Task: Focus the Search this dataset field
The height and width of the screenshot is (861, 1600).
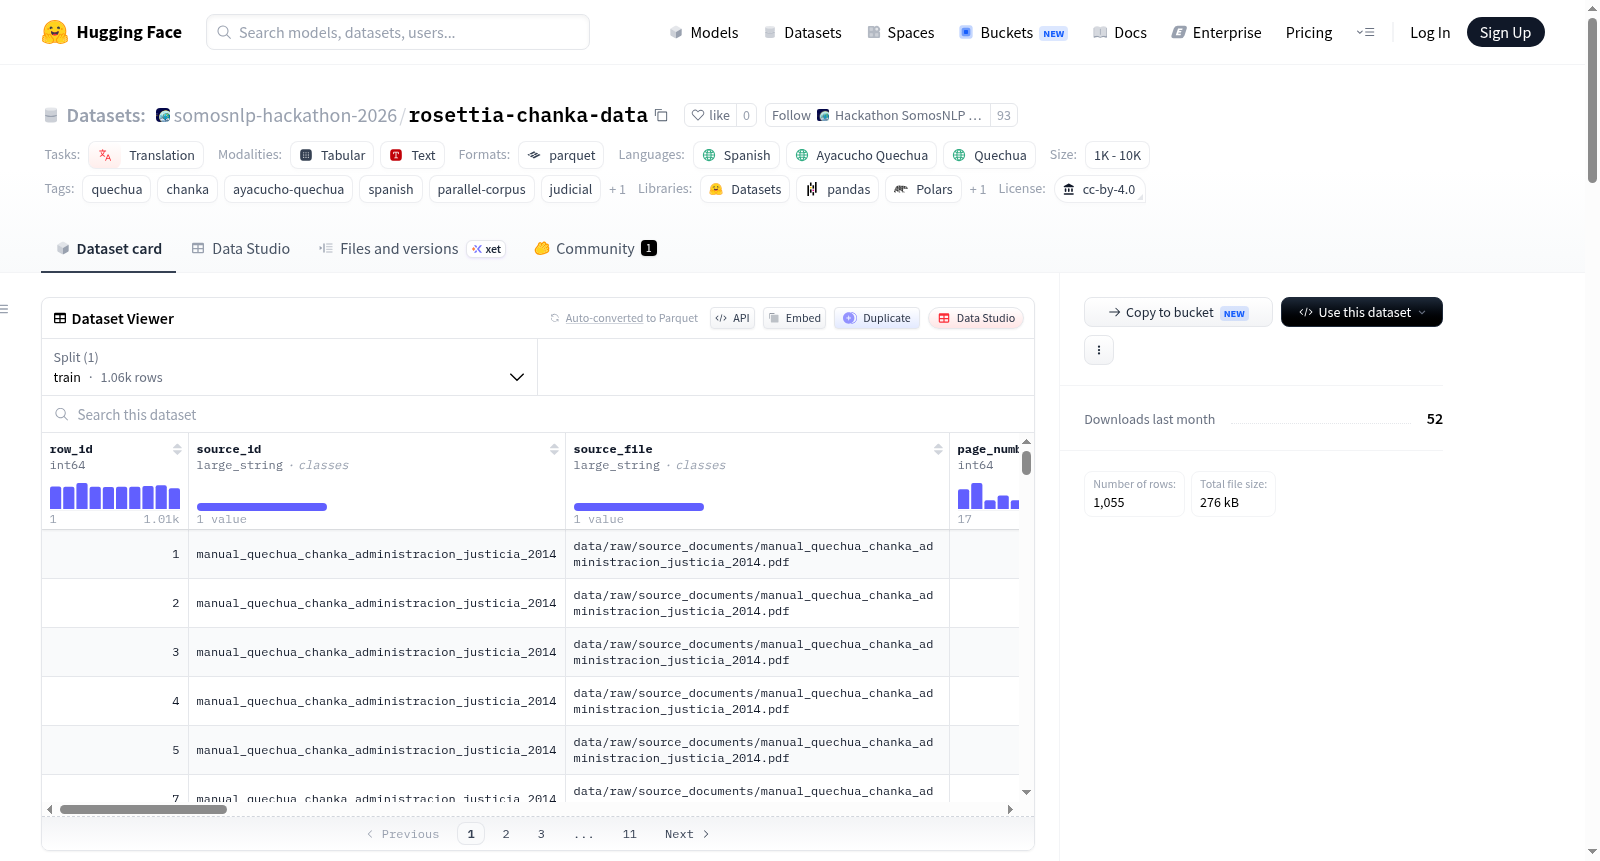Action: click(538, 414)
